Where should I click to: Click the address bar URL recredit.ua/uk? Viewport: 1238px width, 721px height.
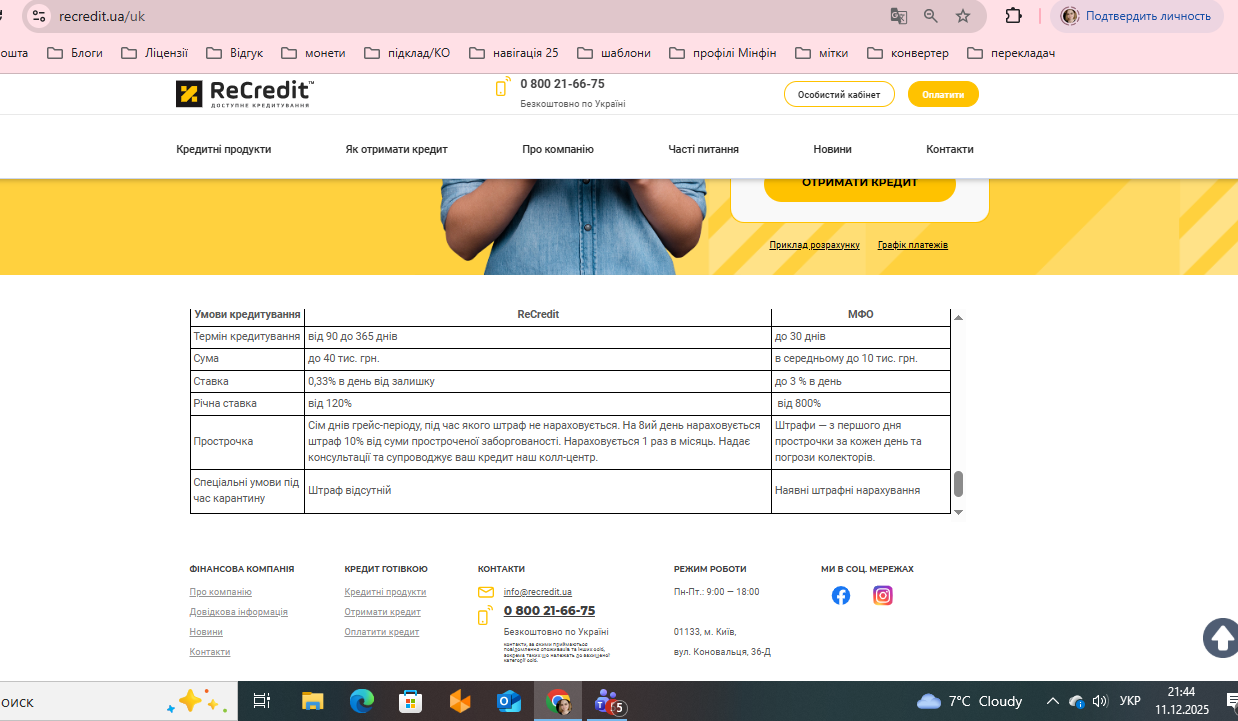click(x=103, y=16)
